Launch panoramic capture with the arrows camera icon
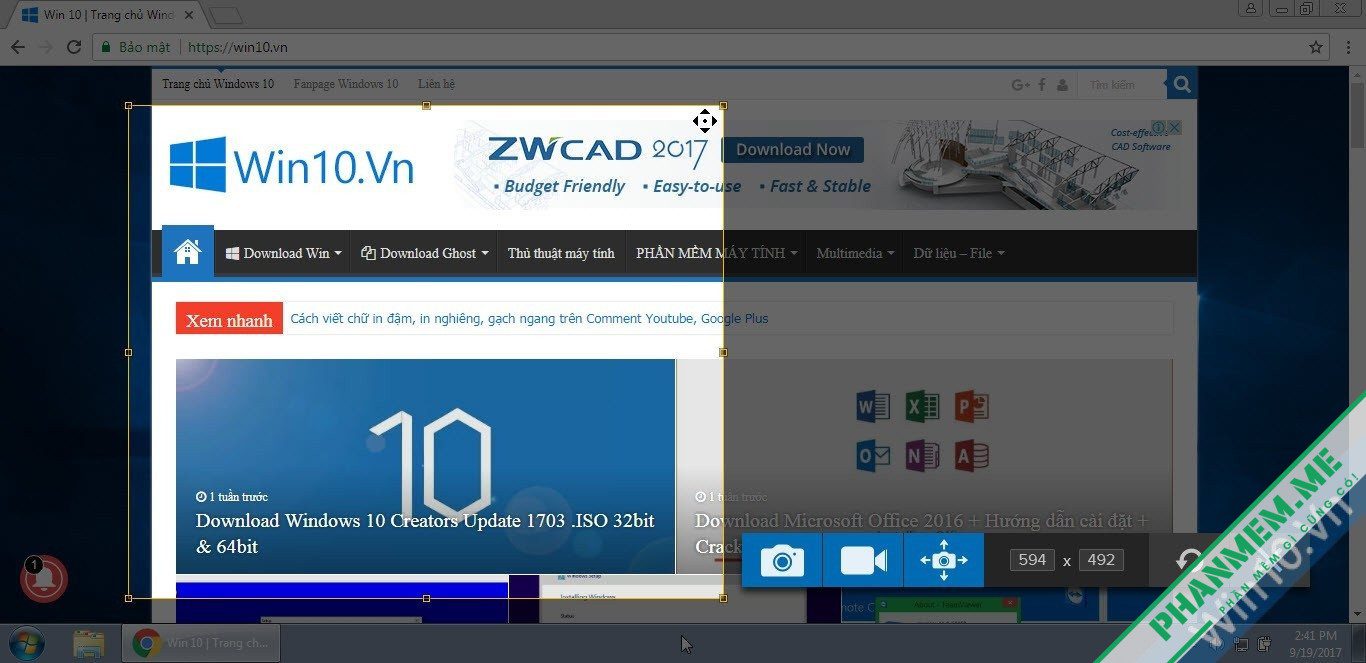The image size is (1366, 663). (944, 560)
